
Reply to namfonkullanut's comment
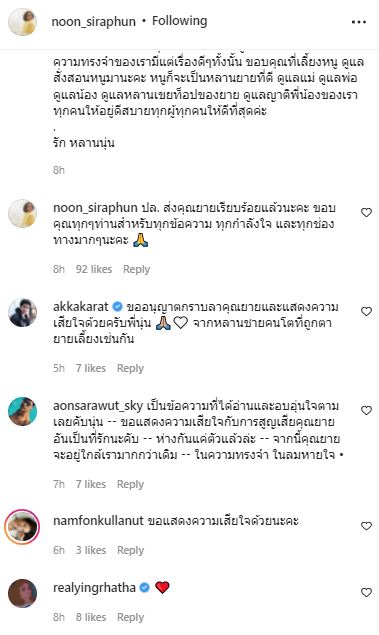pyautogui.click(x=130, y=550)
